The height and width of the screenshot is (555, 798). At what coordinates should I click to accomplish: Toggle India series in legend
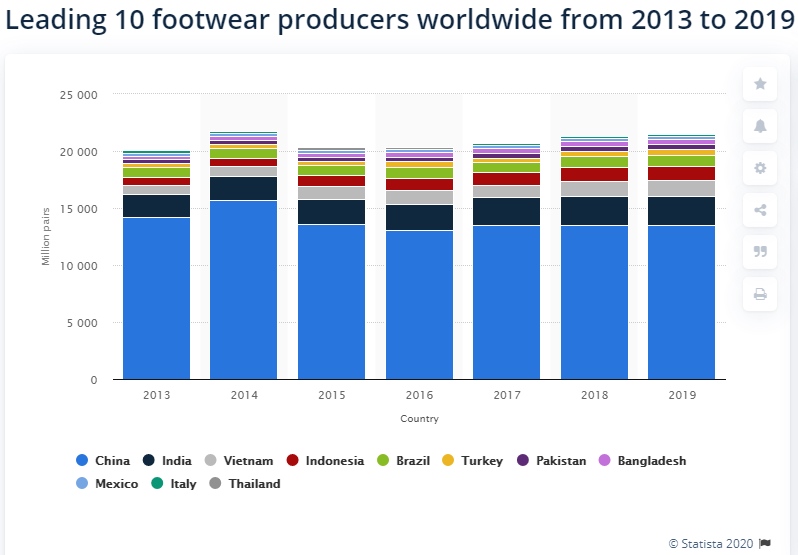(167, 461)
